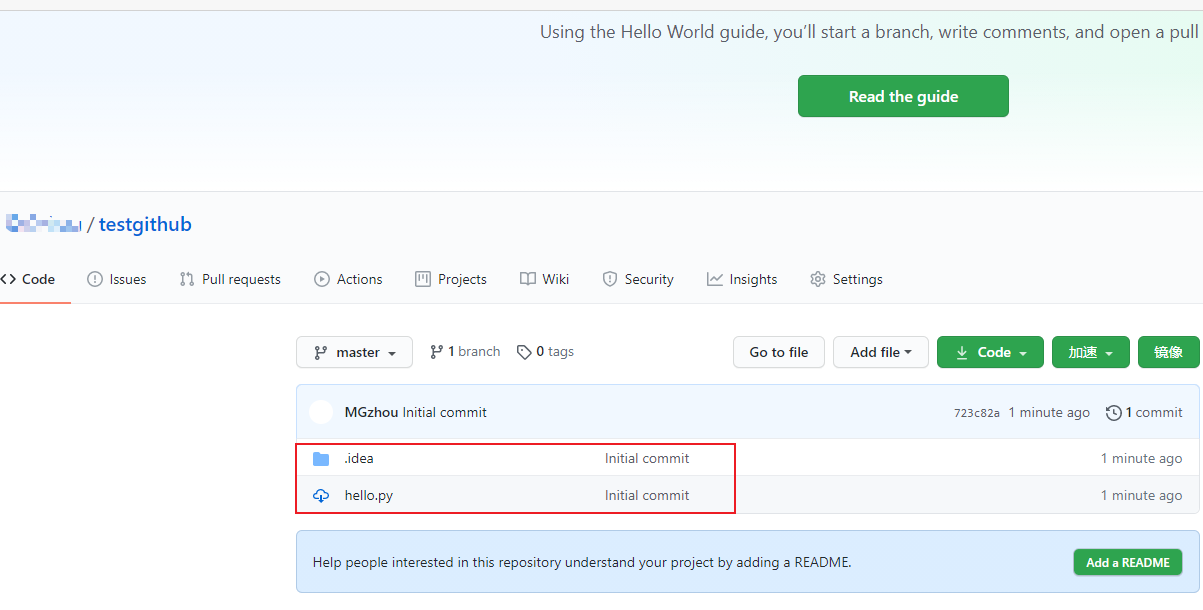Click the branch icon beside 1 branch

(x=437, y=351)
